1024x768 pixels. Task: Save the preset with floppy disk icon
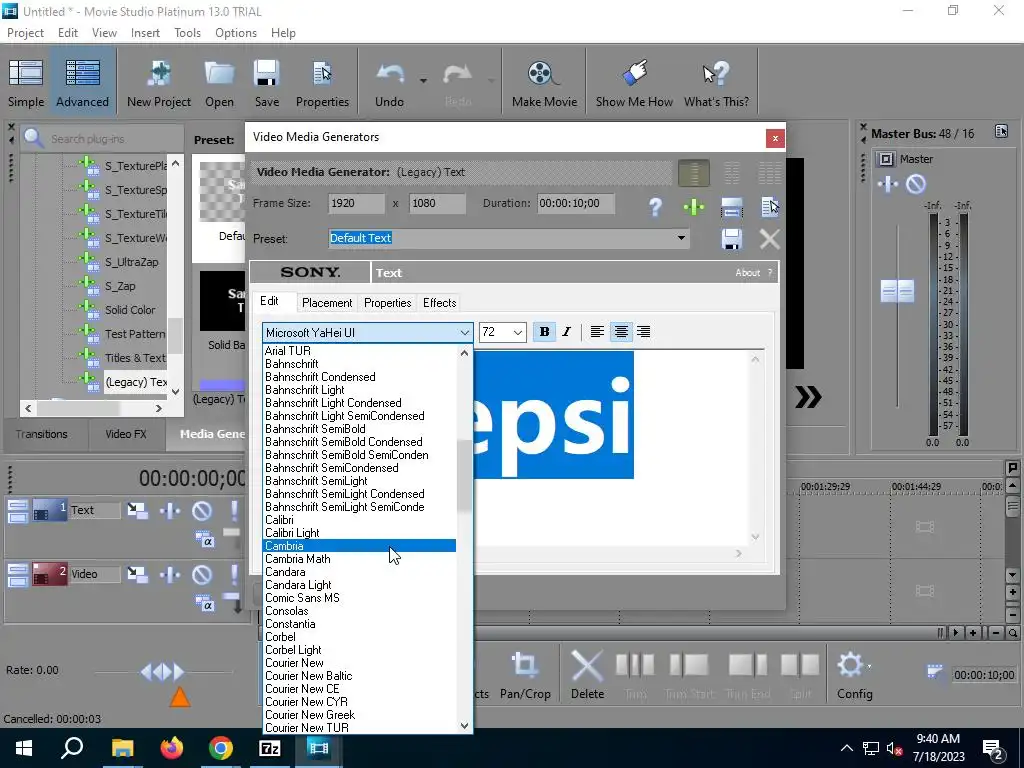(x=731, y=239)
